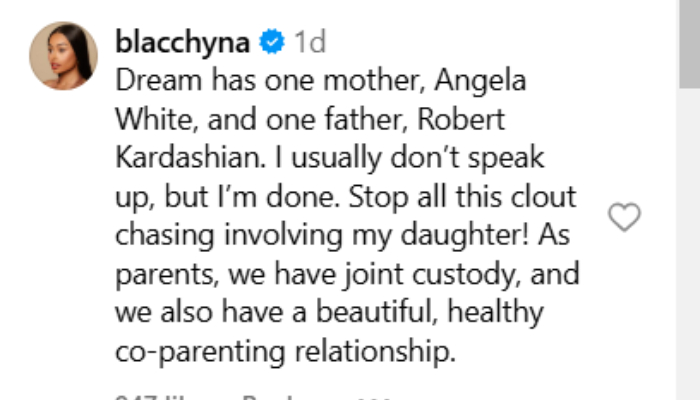This screenshot has height=400, width=700.
Task: Open the blacchyna username link
Action: pyautogui.click(x=185, y=43)
